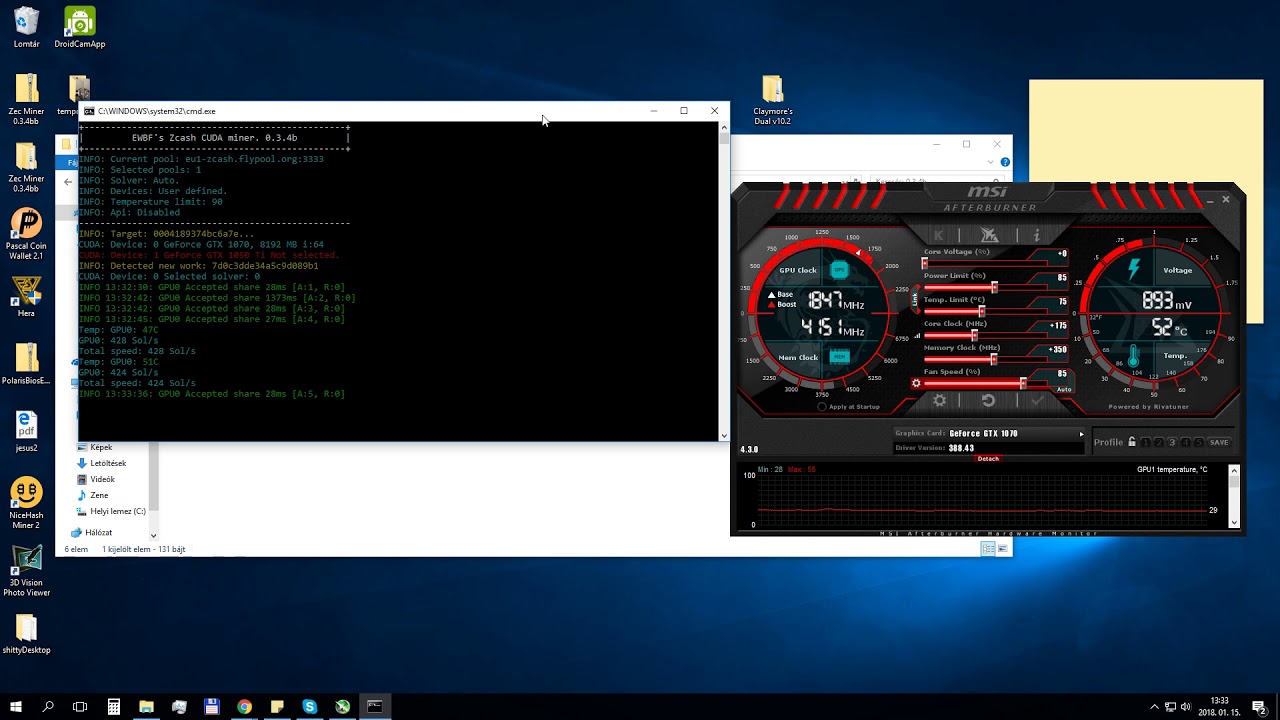
Task: Click the Power Limit slider handle
Action: point(994,288)
